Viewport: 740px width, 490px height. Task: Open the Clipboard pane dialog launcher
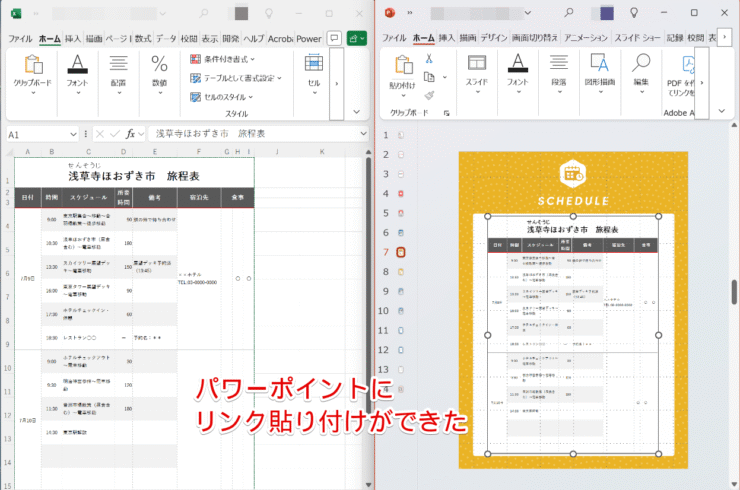(446, 113)
